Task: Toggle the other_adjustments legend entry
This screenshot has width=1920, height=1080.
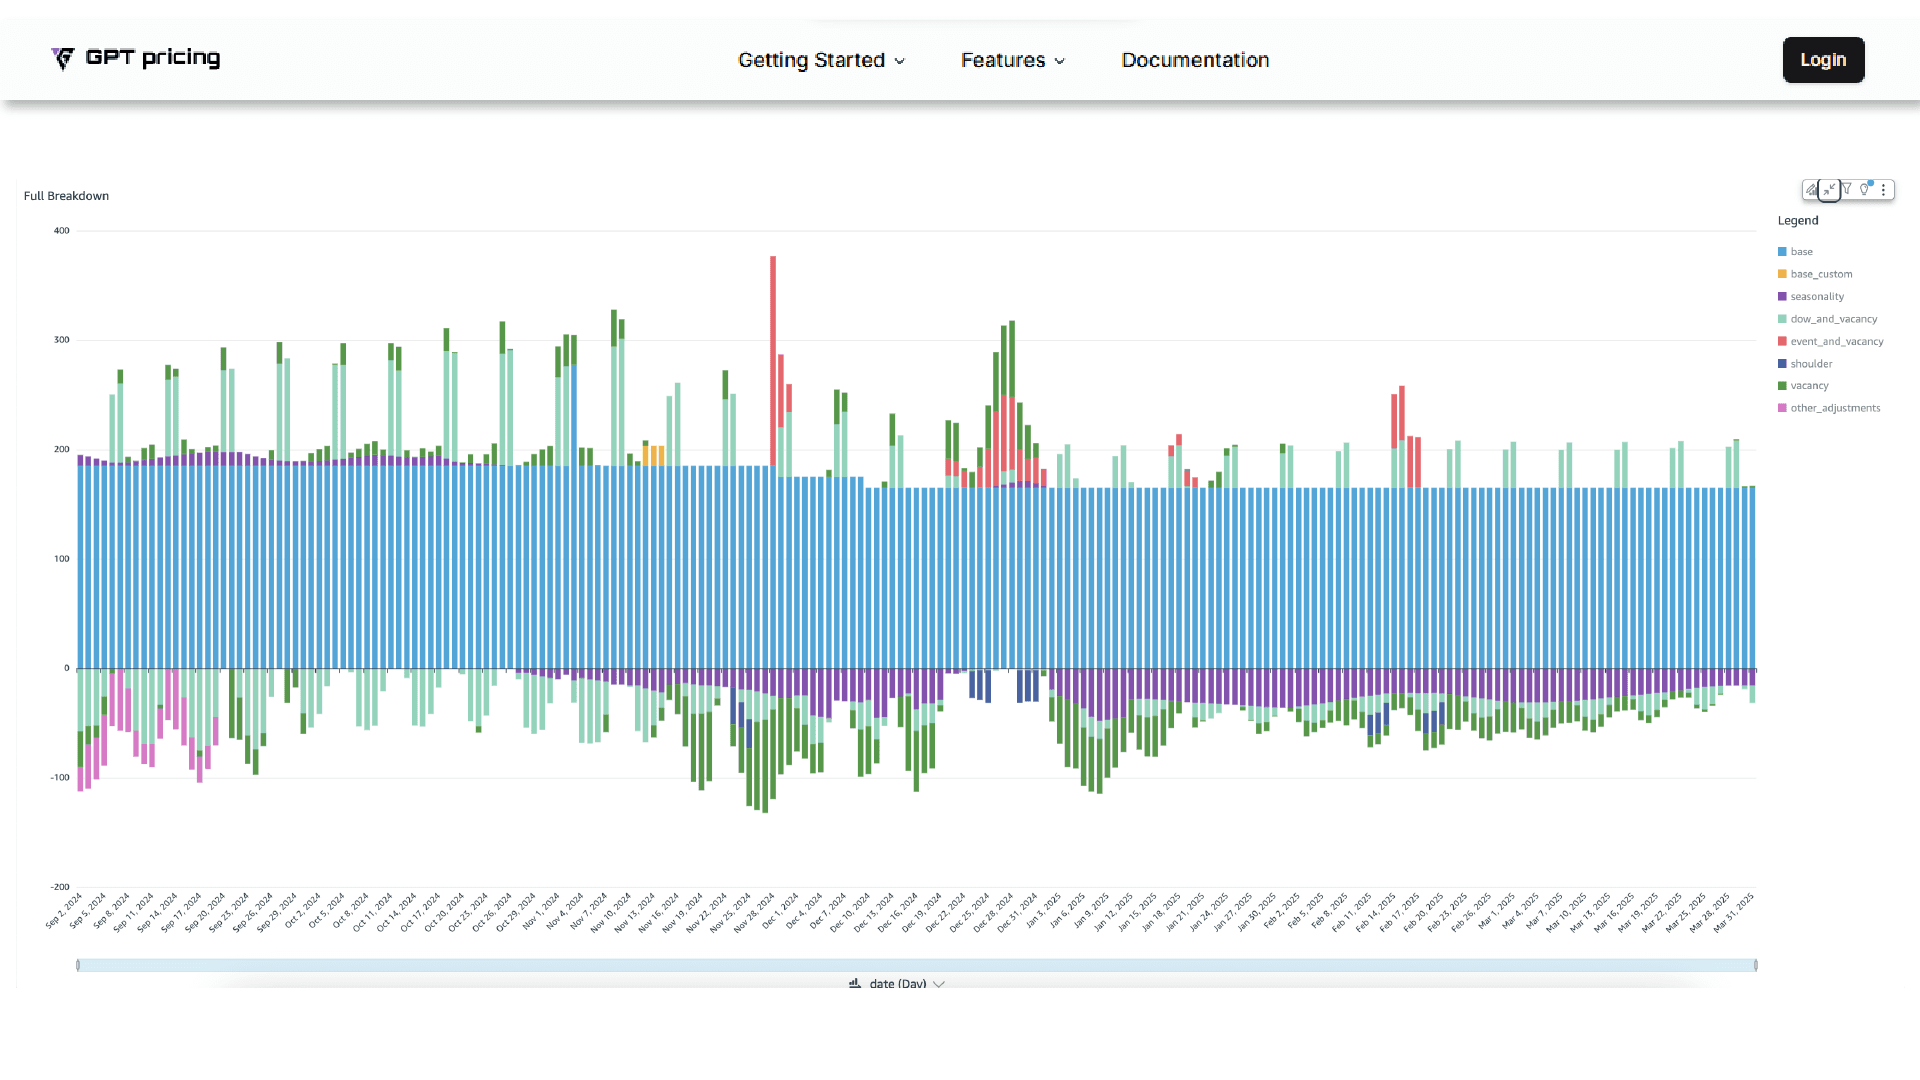Action: point(1834,408)
